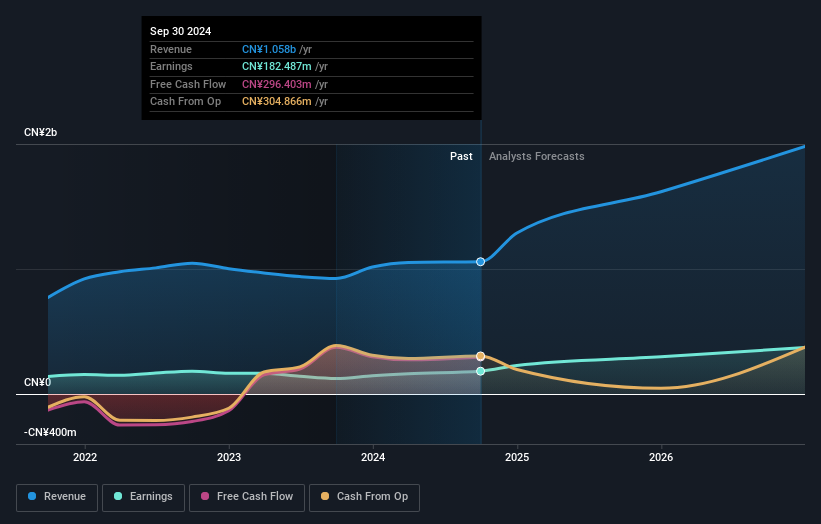Click the Free Cash Flow label in tooltip
The width and height of the screenshot is (821, 524).
point(188,84)
